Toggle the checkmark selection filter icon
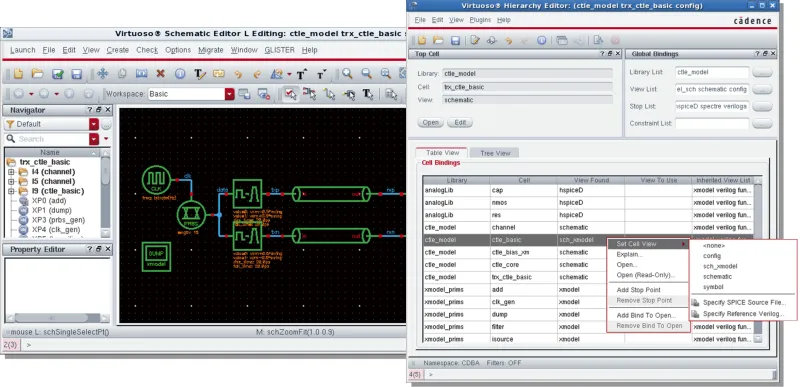Screen dimensions: 800x387 point(291,94)
